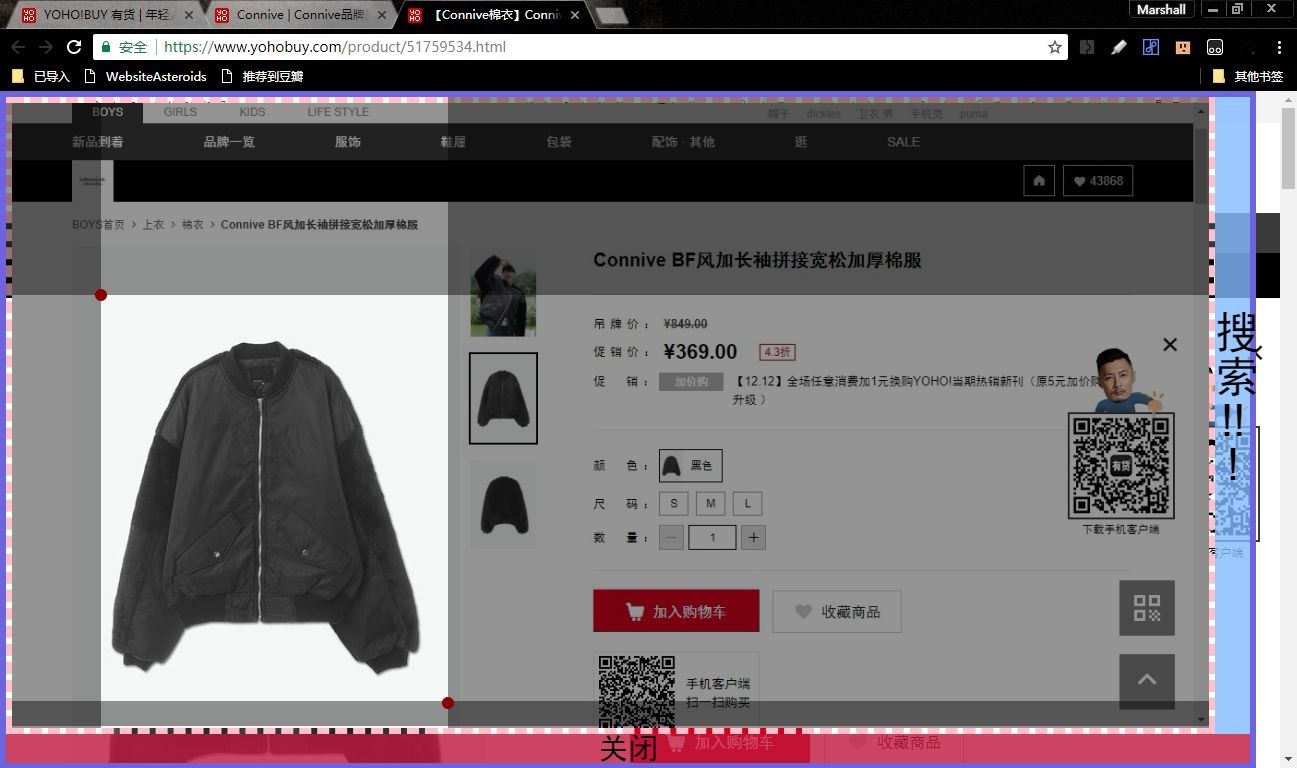Go back to the previous page
This screenshot has width=1297, height=768.
pos(18,47)
